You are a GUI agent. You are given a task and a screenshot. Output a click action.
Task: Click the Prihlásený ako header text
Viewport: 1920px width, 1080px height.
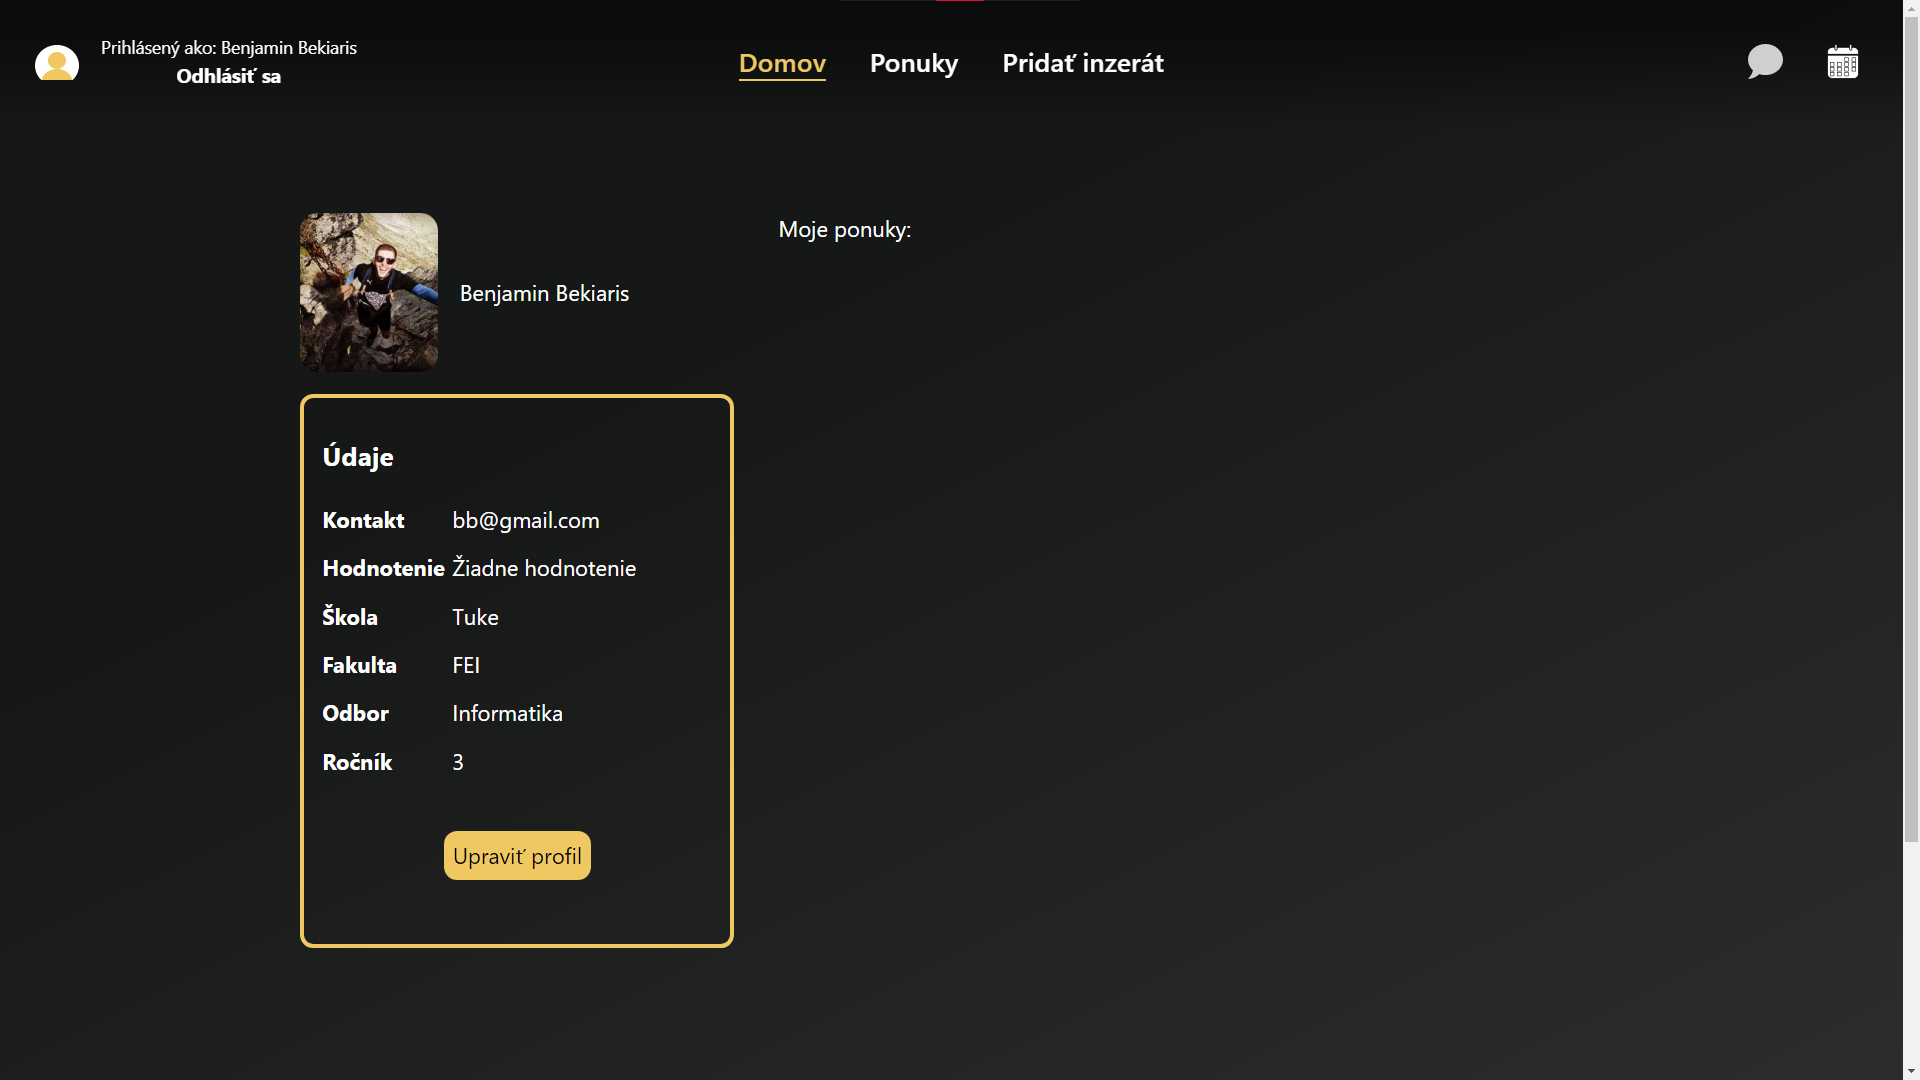click(228, 47)
